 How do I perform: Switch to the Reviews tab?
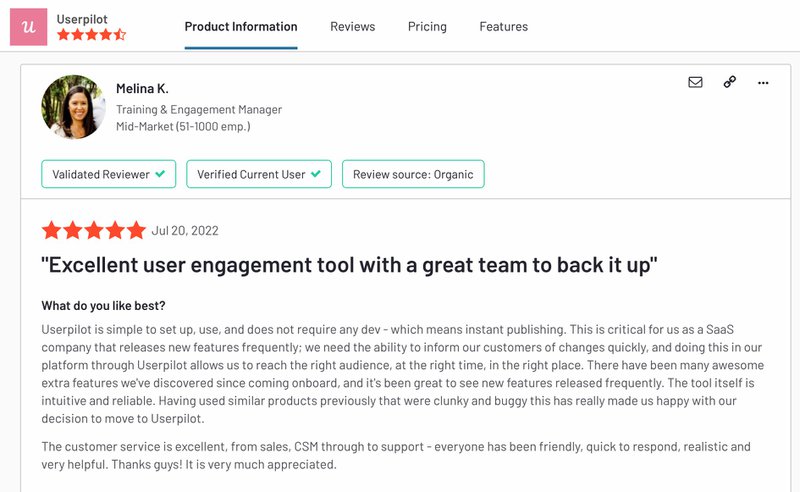click(x=353, y=27)
